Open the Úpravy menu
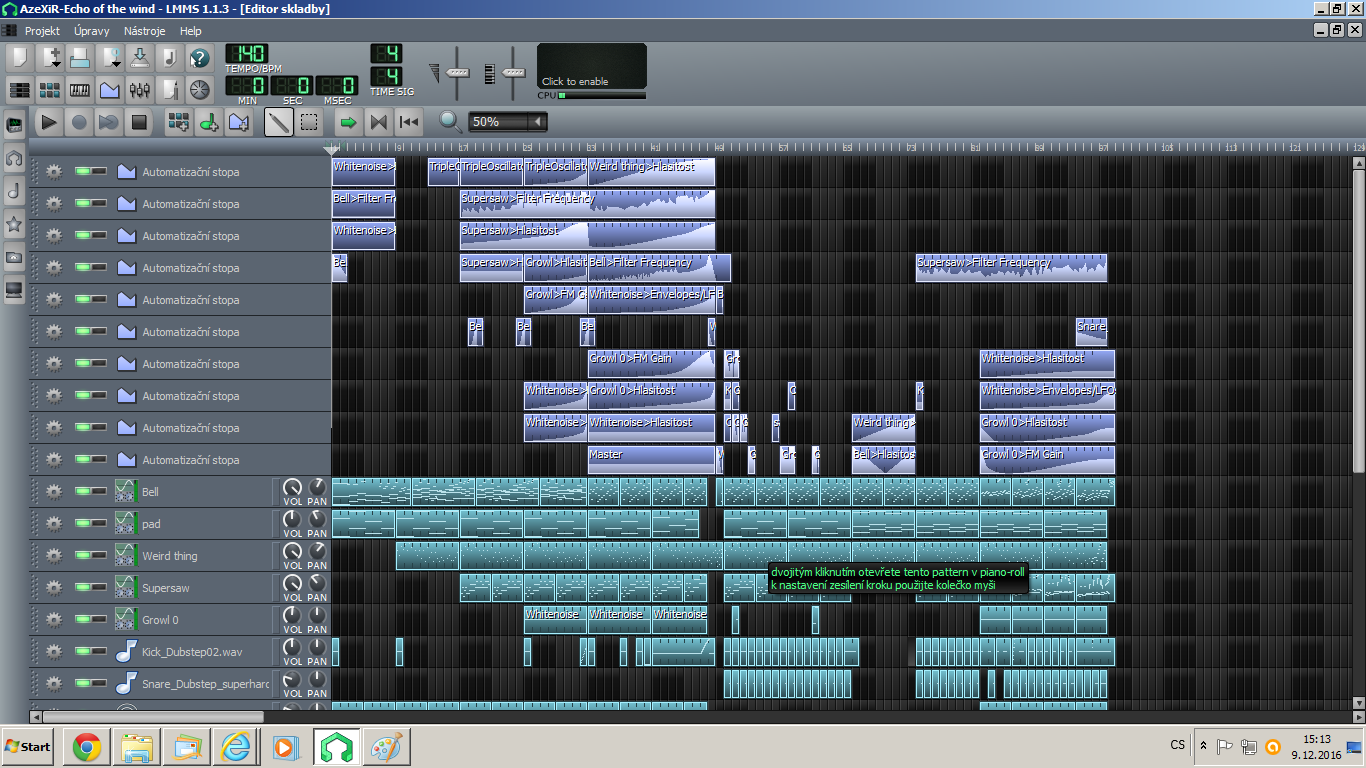This screenshot has height=768, width=1366. coord(91,31)
